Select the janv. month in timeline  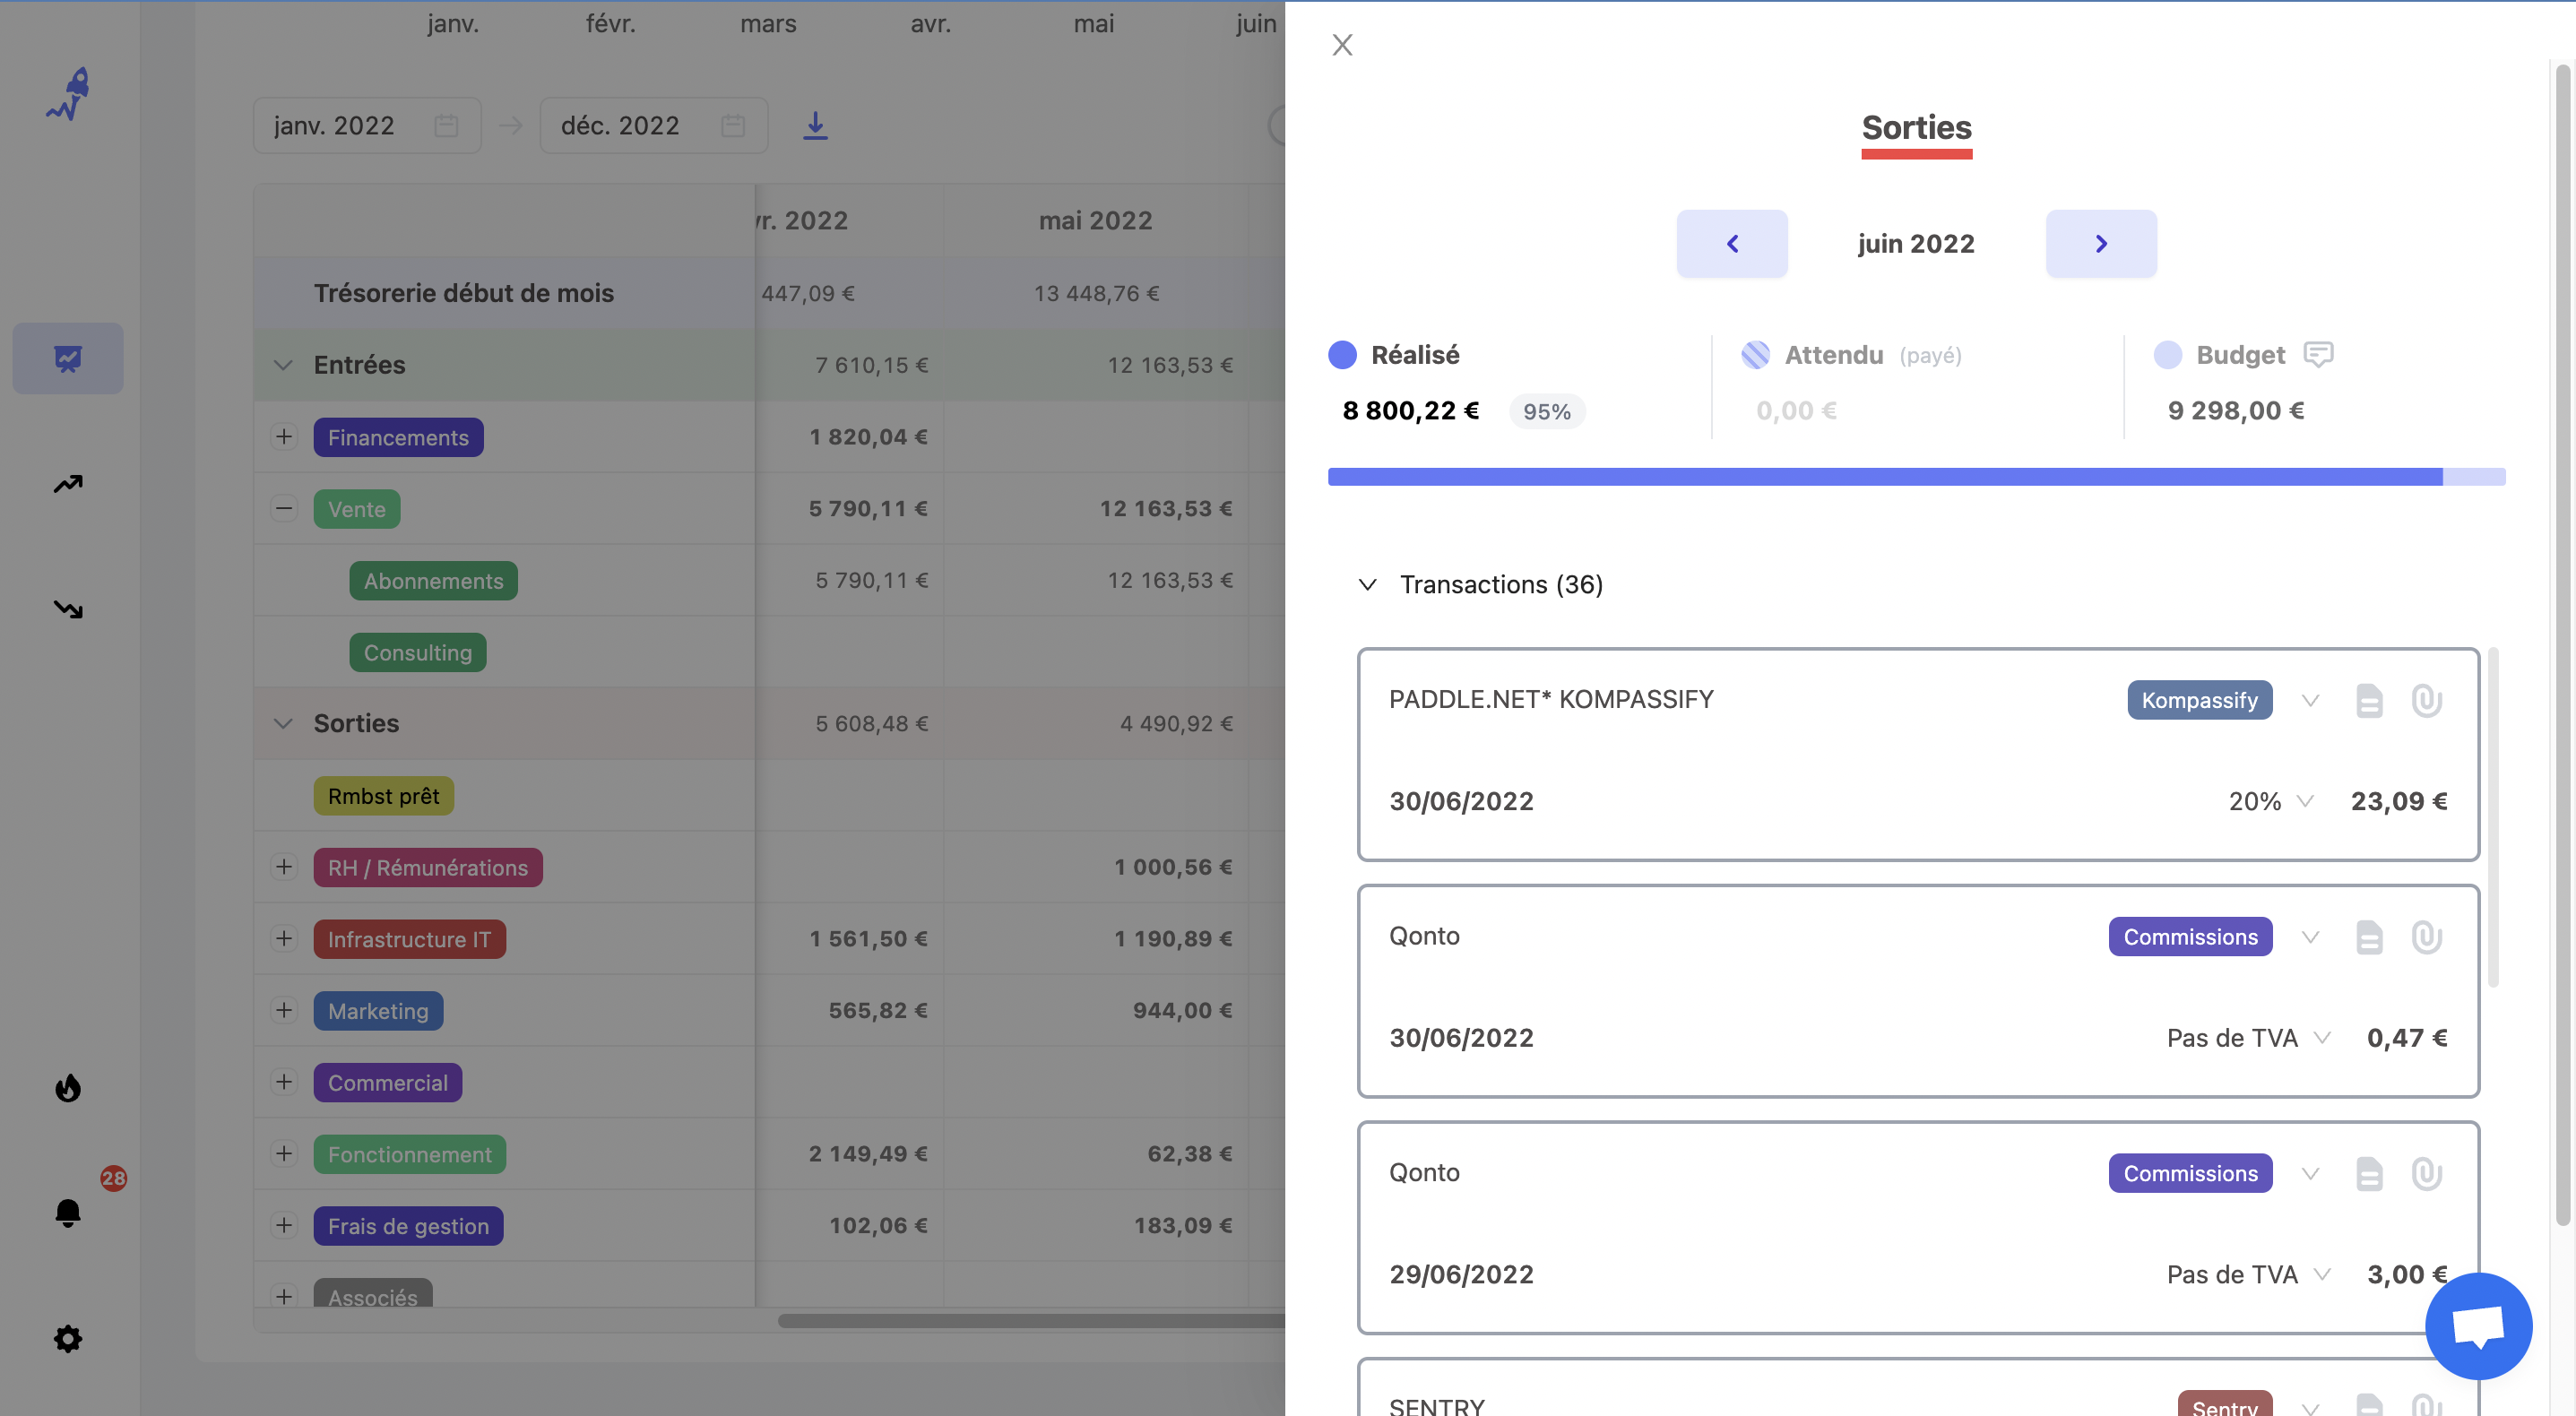(453, 24)
